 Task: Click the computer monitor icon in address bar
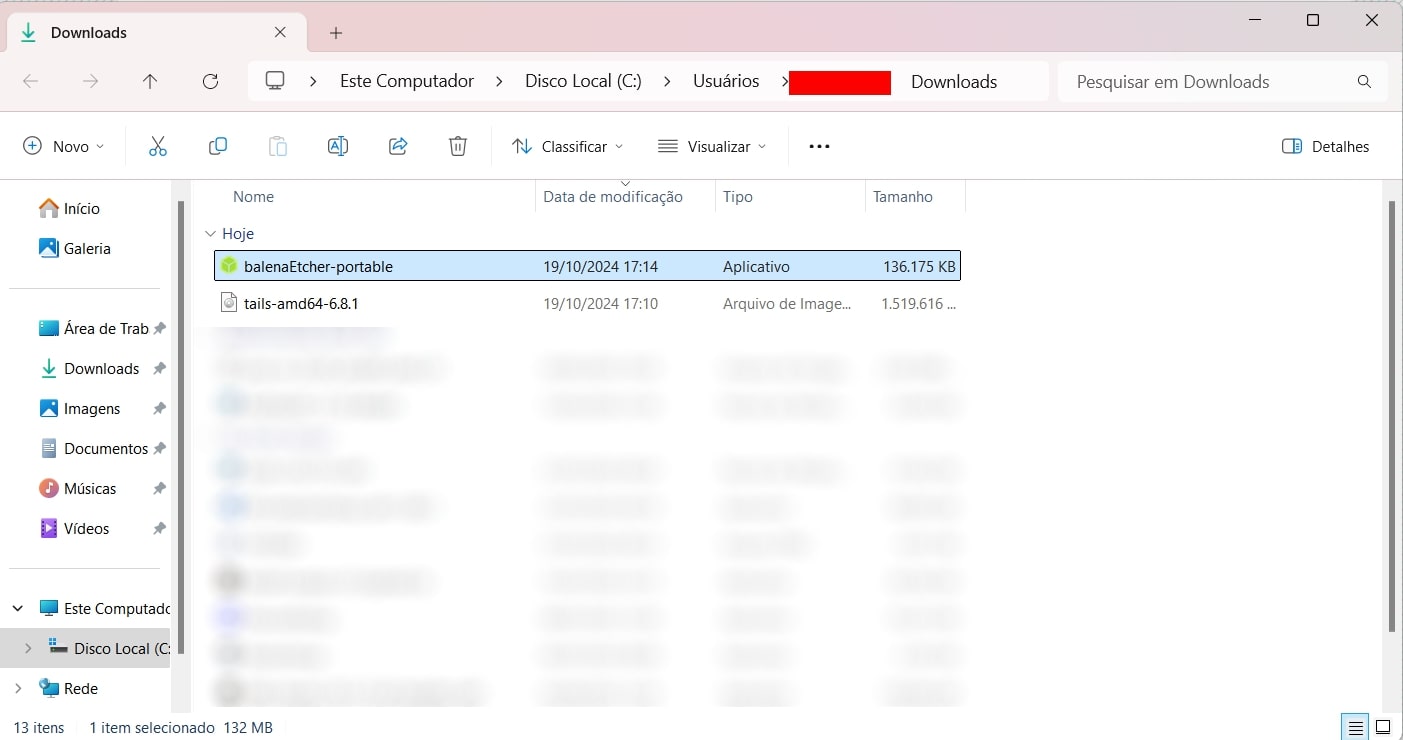275,81
